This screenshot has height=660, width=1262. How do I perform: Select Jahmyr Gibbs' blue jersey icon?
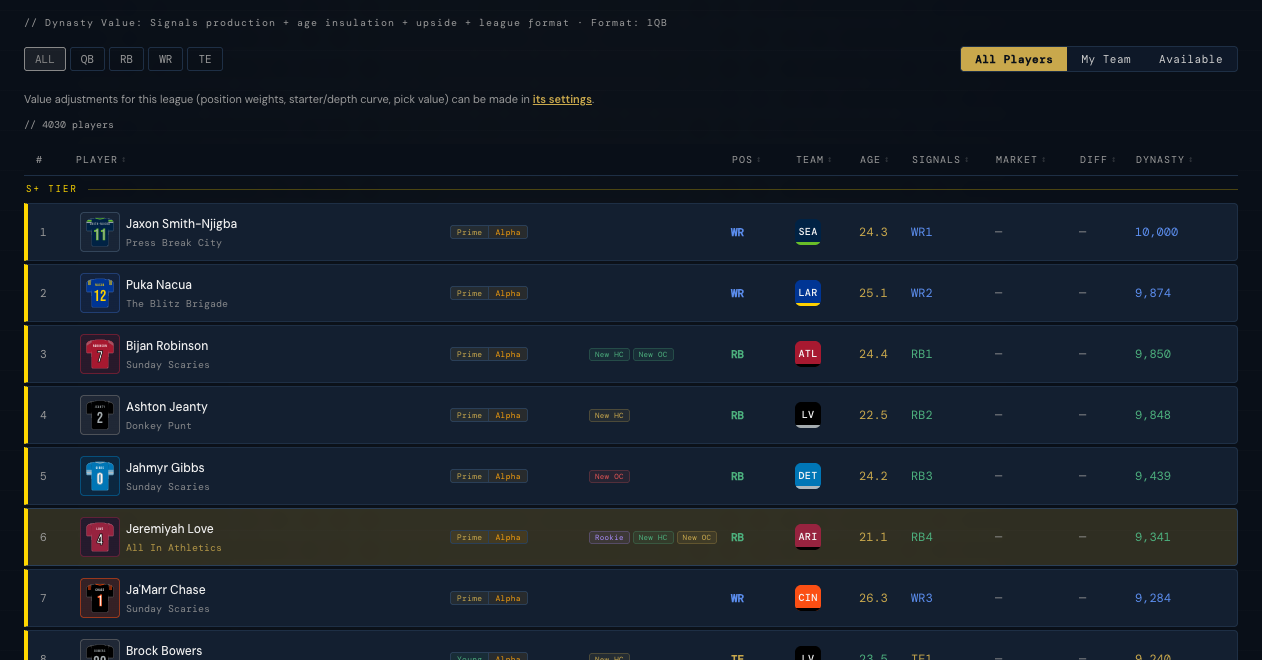click(100, 476)
